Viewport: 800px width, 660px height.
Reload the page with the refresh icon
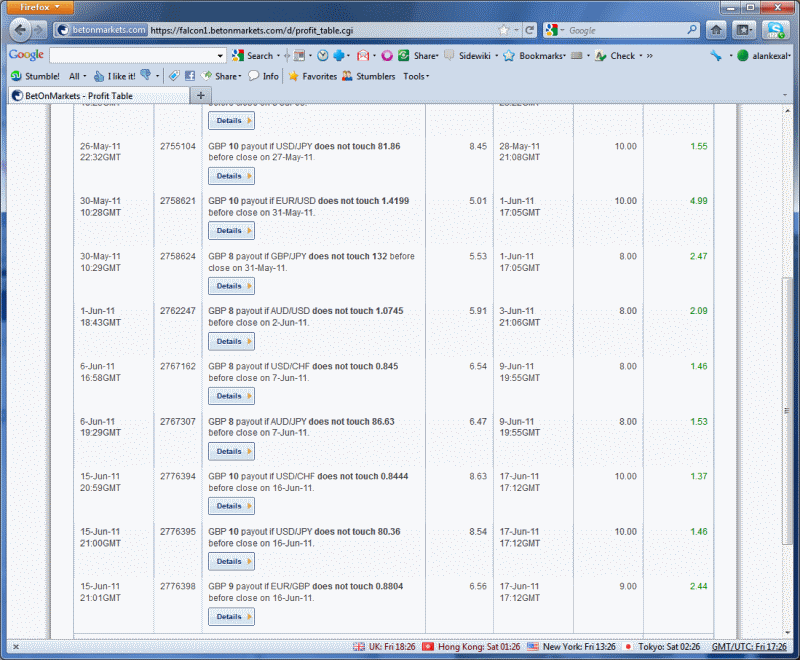[x=530, y=30]
